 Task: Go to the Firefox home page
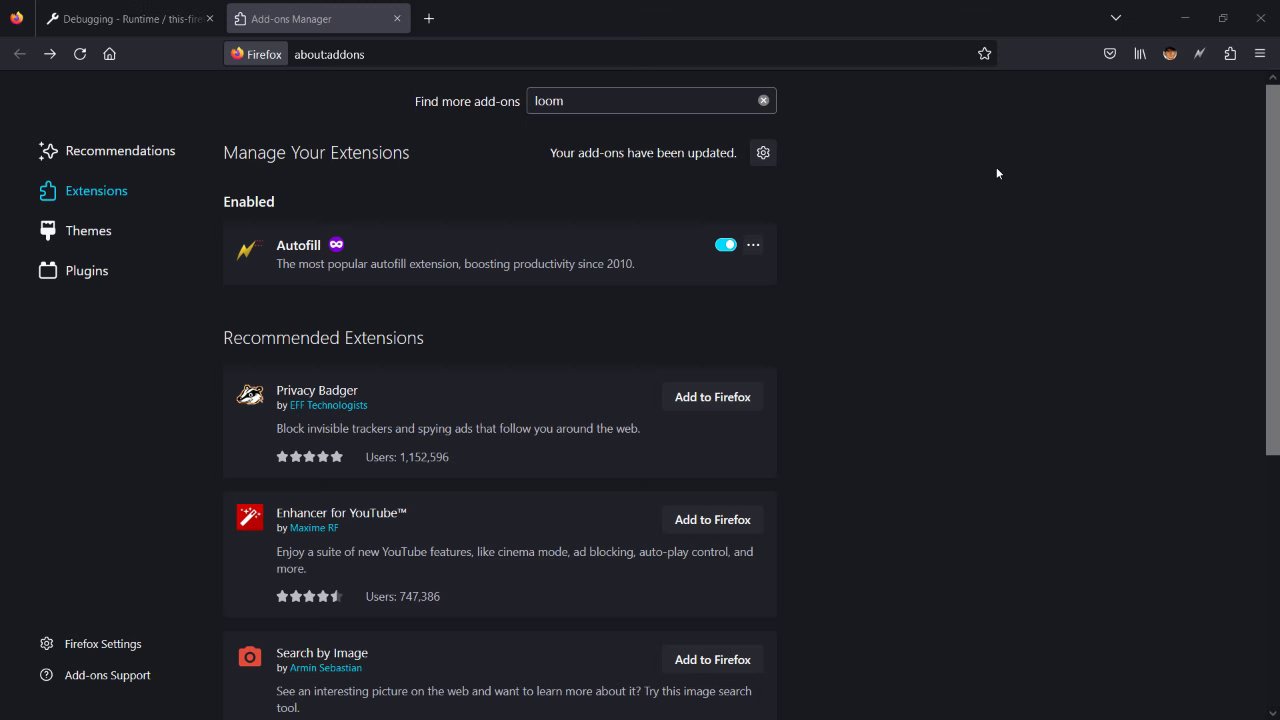(x=110, y=54)
